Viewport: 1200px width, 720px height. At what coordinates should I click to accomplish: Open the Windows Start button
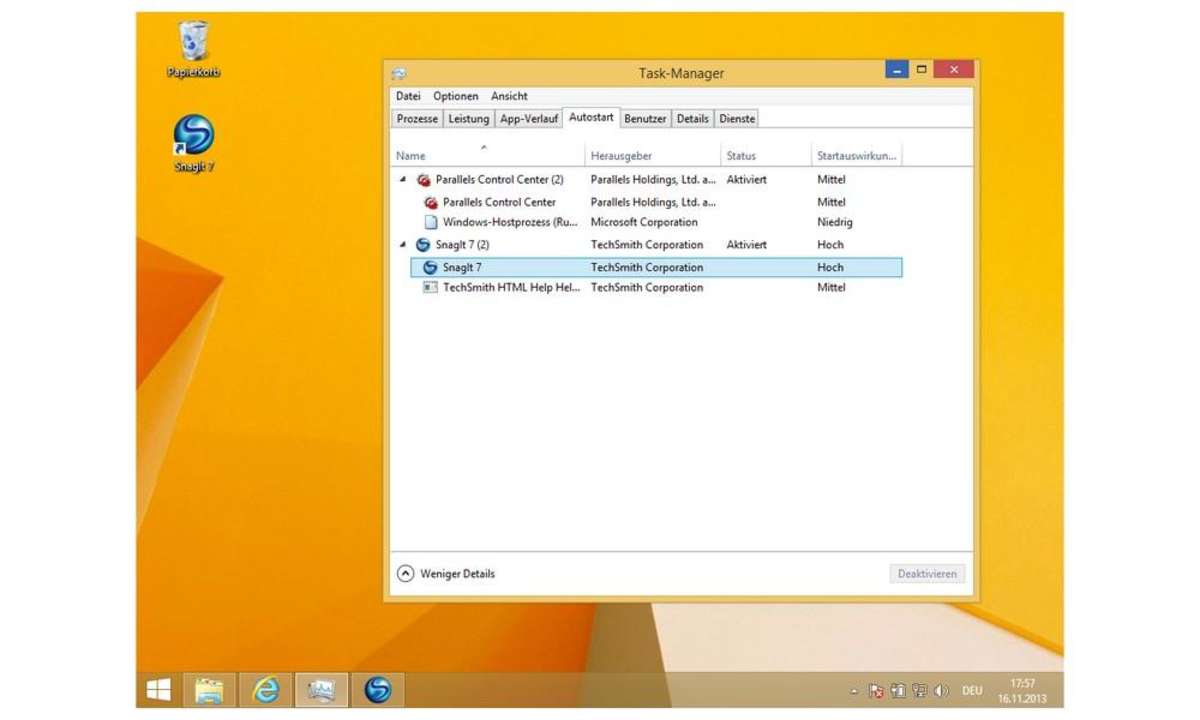click(158, 689)
